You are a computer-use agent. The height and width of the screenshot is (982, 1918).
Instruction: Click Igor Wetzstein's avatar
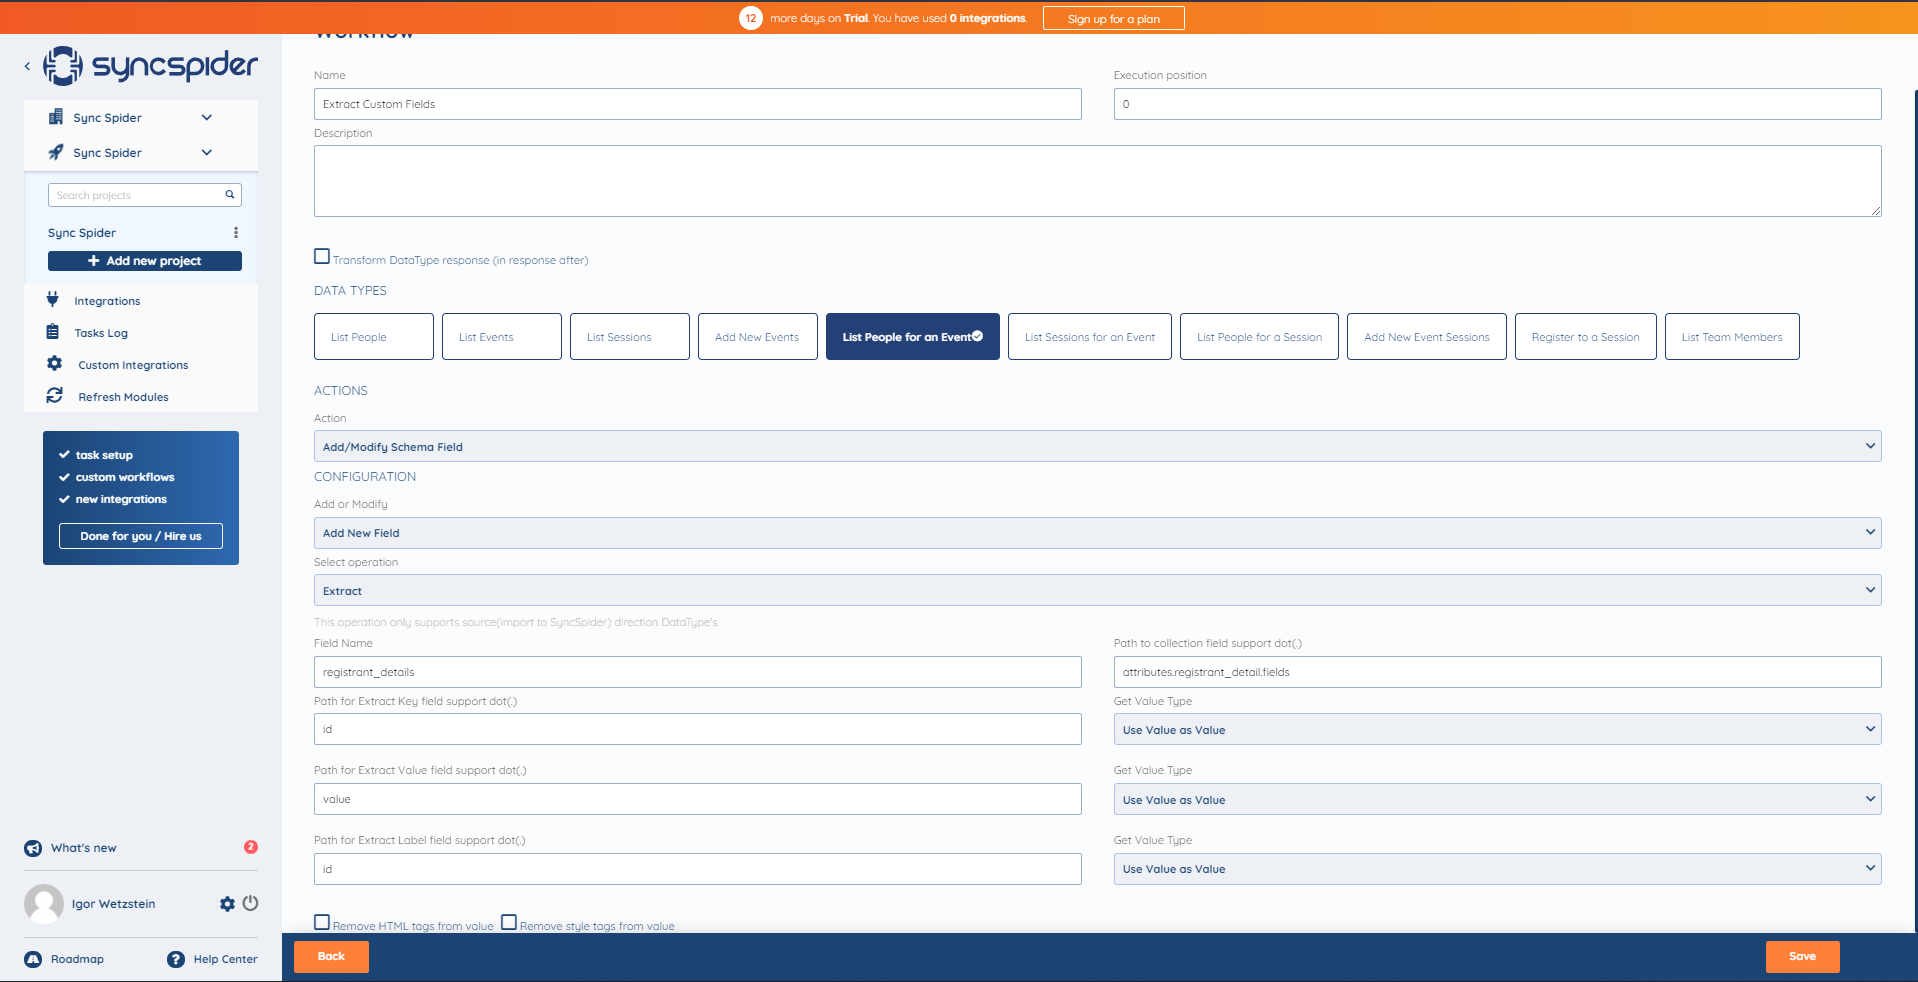(44, 904)
